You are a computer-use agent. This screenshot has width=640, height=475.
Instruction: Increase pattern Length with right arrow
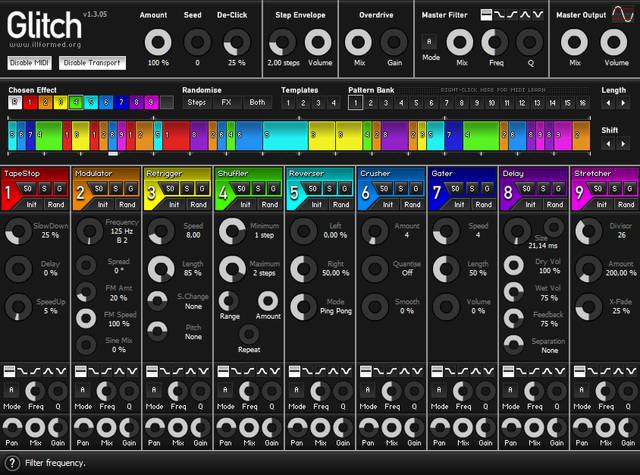point(623,103)
